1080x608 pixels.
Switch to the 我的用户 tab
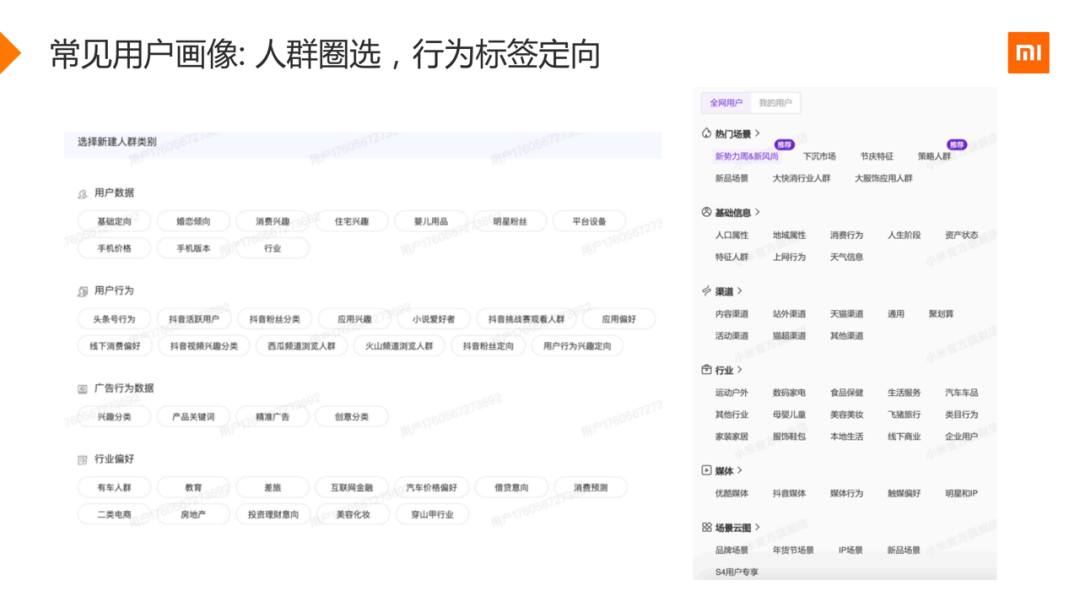point(775,103)
